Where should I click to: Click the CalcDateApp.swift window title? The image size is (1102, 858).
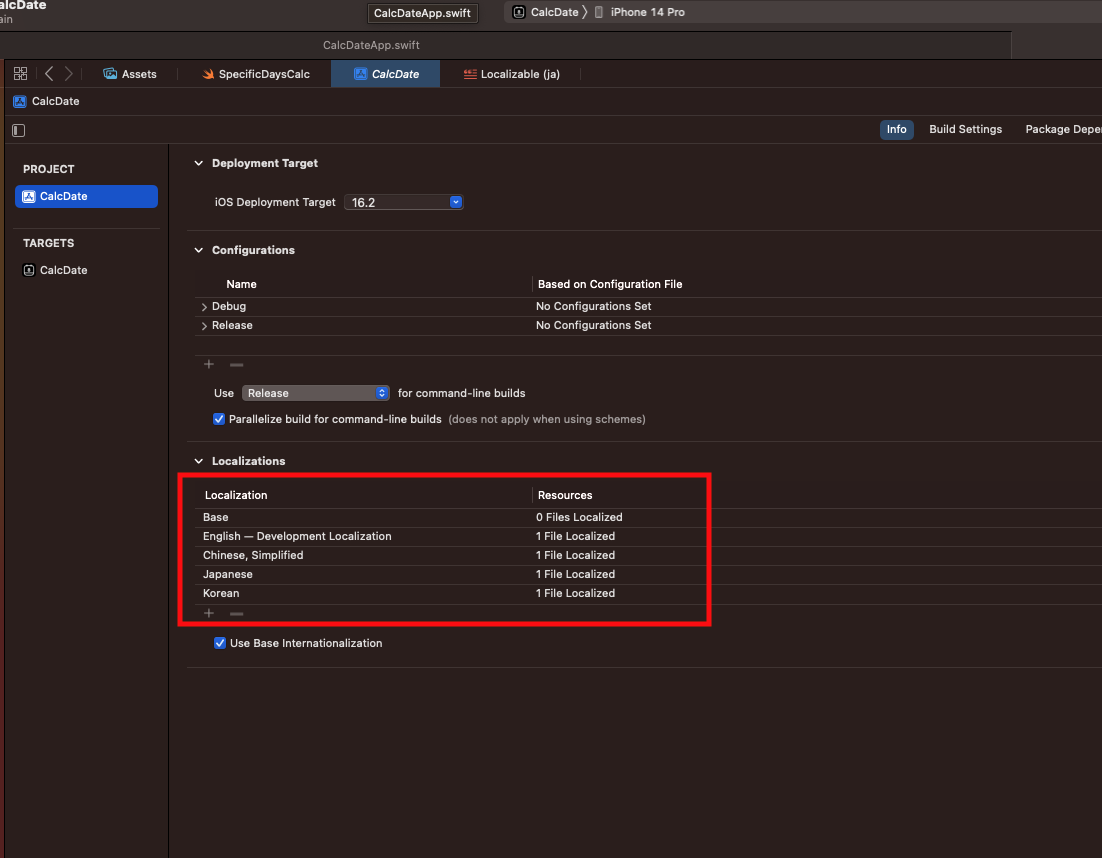point(371,45)
